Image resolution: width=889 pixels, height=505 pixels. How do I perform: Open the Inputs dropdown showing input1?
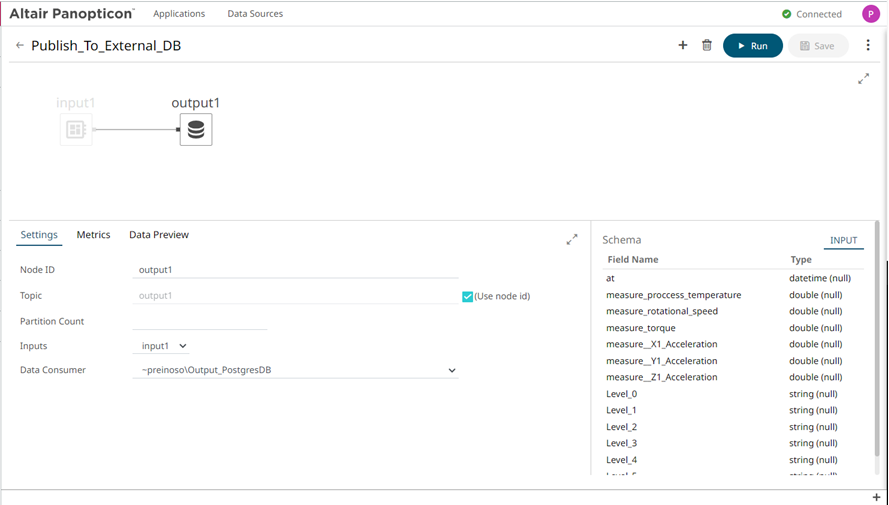164,346
